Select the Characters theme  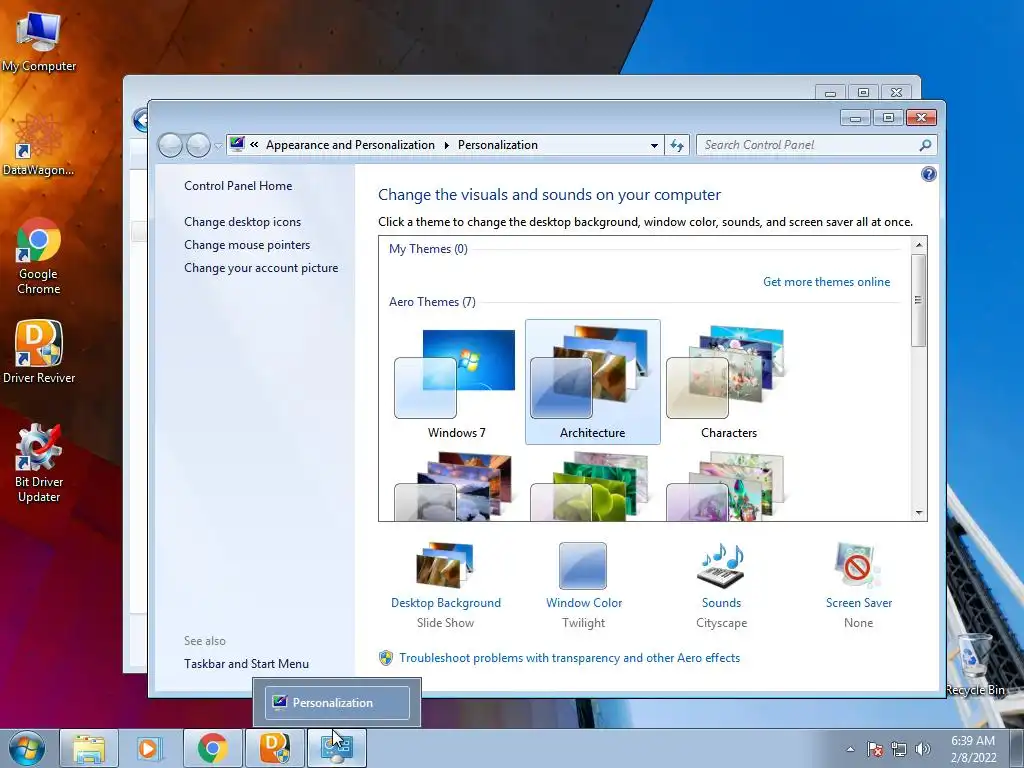(x=728, y=383)
